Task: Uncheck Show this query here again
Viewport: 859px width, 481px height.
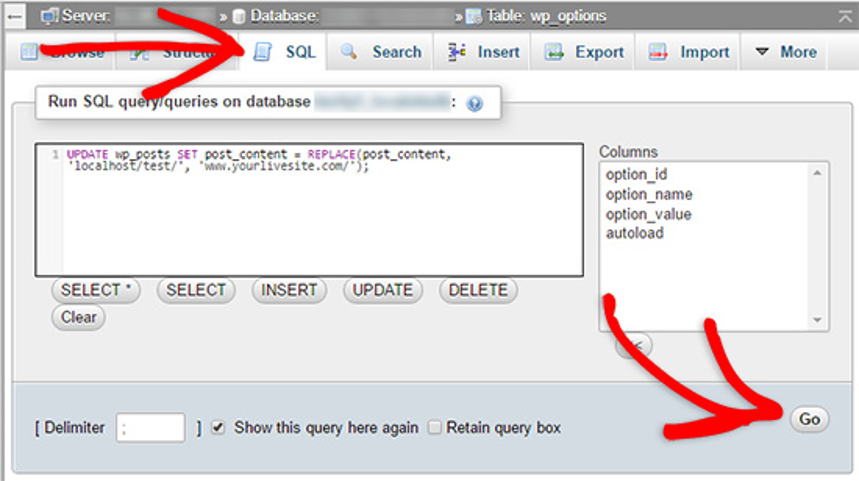Action: [218, 427]
